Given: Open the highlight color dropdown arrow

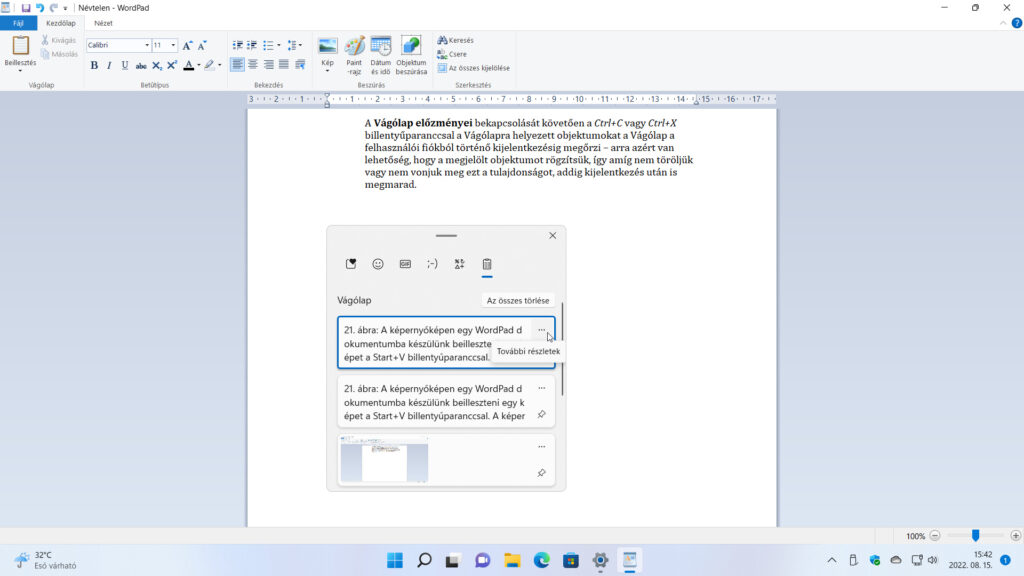Looking at the screenshot, I should tap(219, 65).
